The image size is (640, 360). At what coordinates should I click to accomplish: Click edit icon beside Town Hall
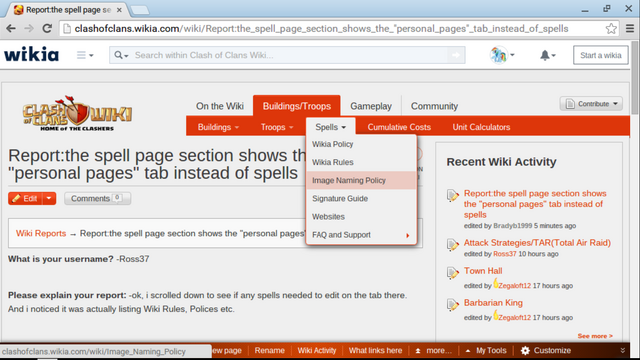452,273
